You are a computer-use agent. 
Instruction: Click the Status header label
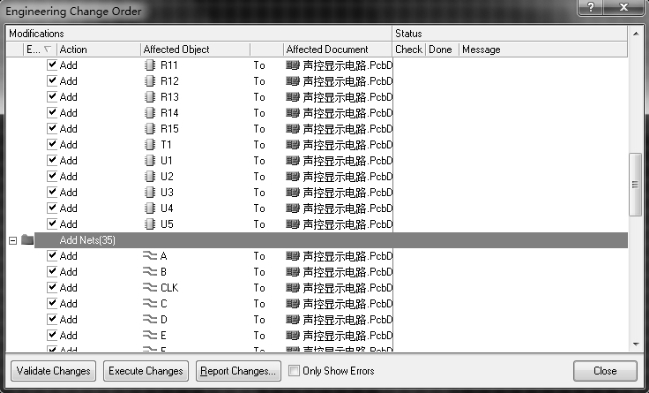409,34
